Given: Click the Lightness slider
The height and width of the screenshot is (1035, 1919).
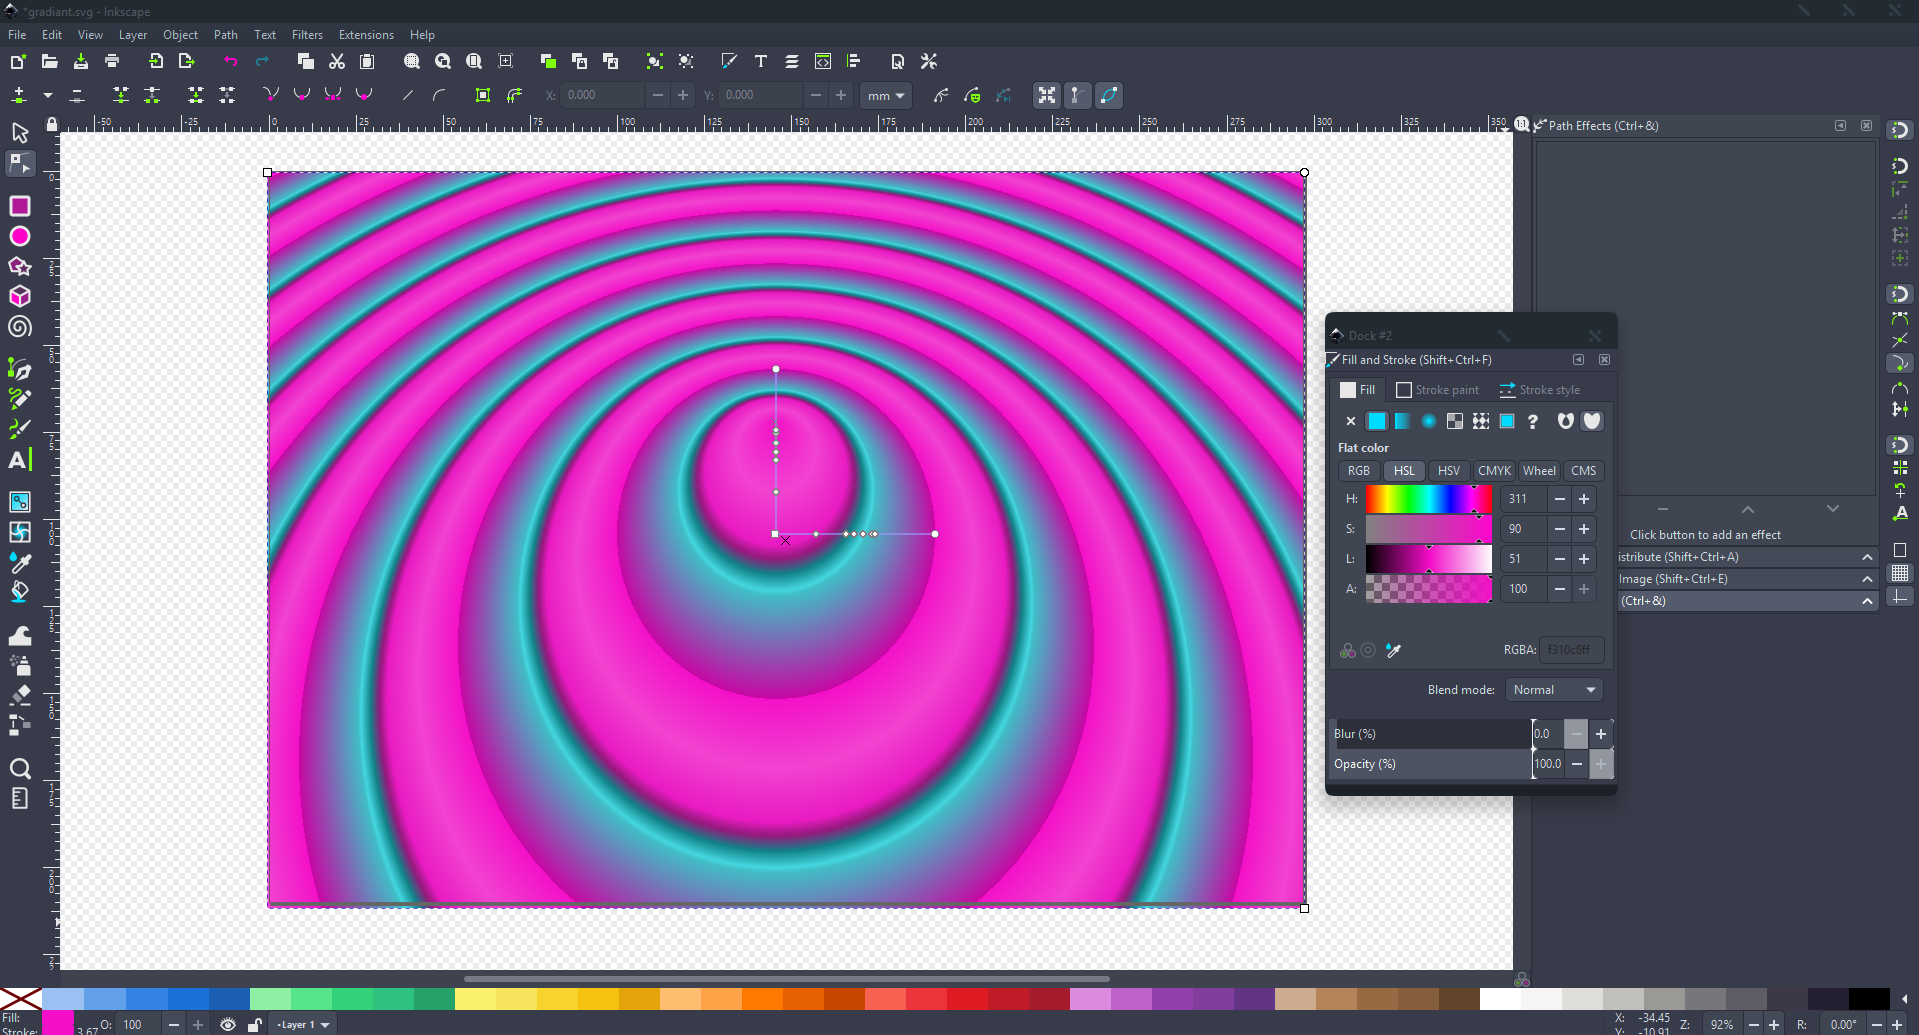Looking at the screenshot, I should 1428,559.
